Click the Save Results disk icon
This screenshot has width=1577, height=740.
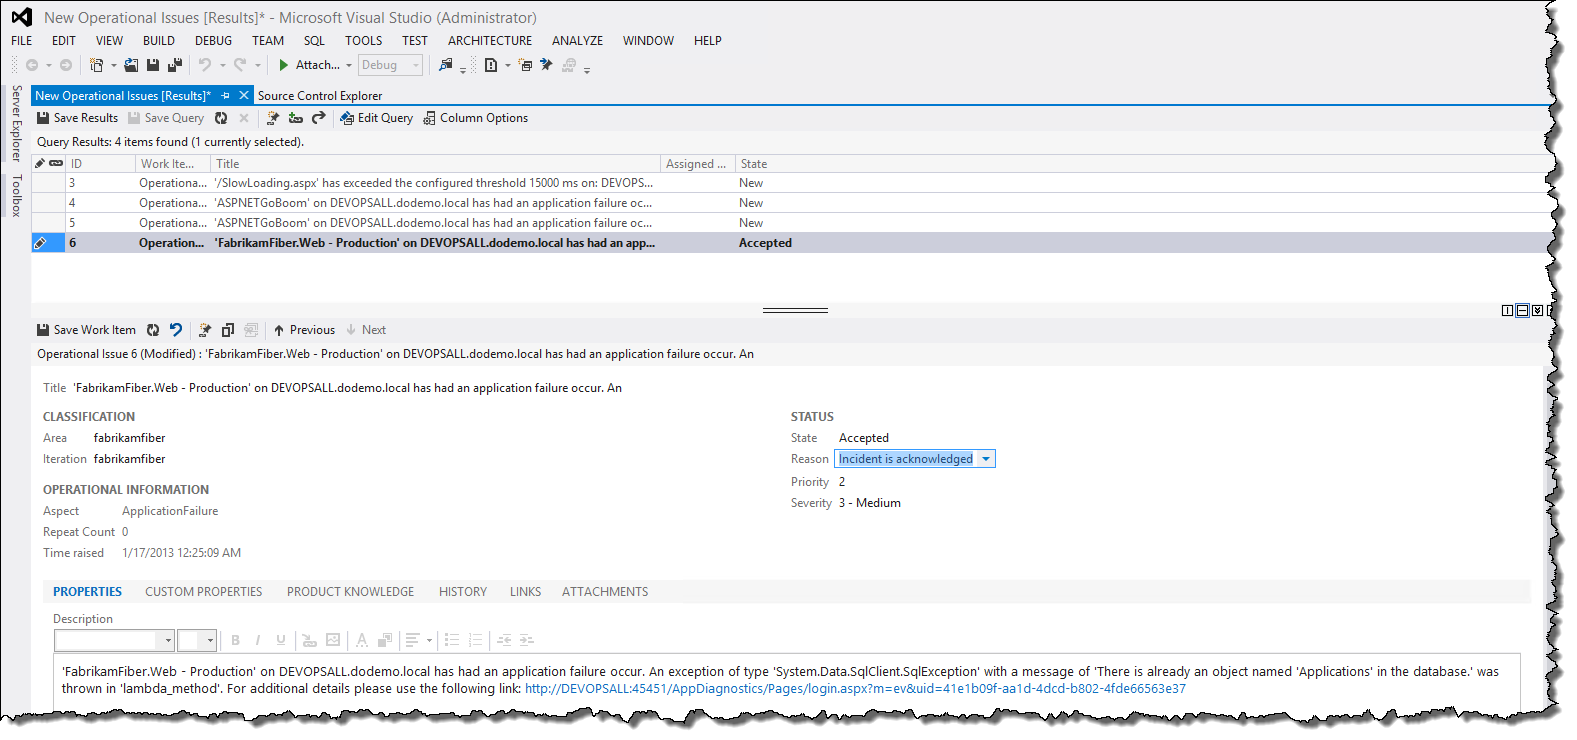[43, 118]
